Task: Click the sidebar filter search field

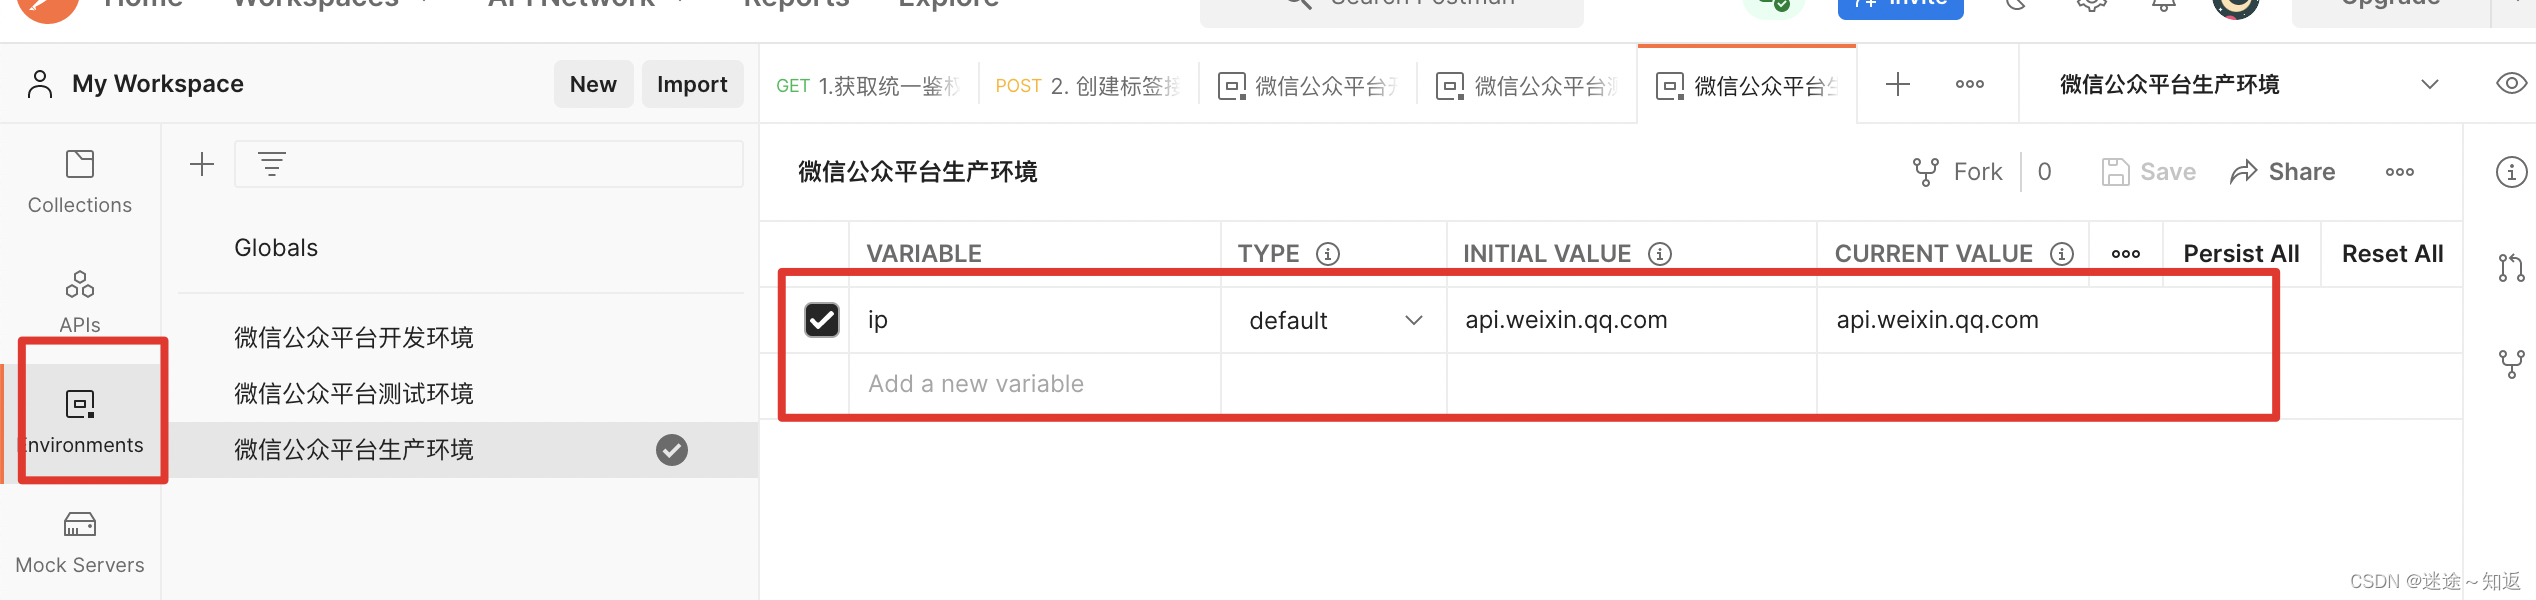Action: [x=490, y=164]
